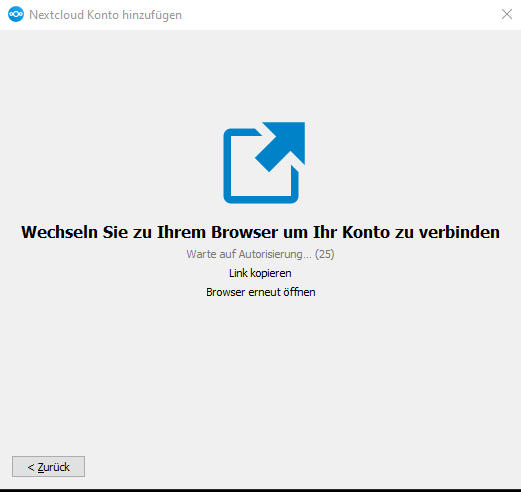Viewport: 521px width, 492px height.
Task: Click the word 'verbinden' ending the heading
Action: pyautogui.click(x=459, y=232)
